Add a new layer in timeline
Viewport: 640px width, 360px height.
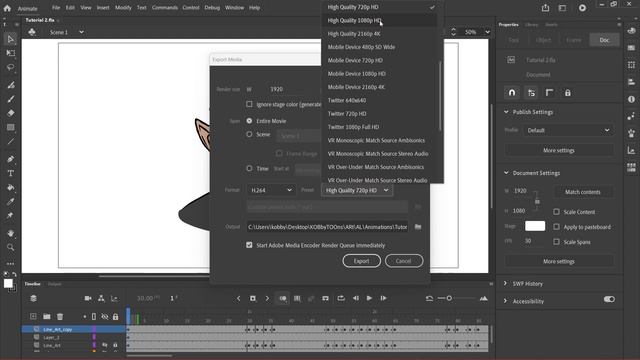33,316
